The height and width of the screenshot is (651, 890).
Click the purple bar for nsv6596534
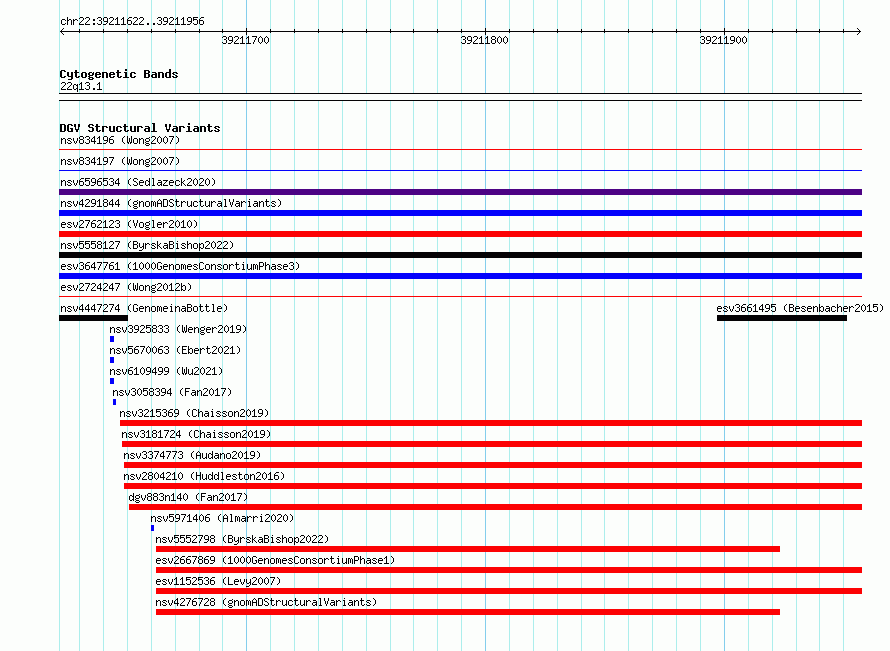[x=460, y=192]
